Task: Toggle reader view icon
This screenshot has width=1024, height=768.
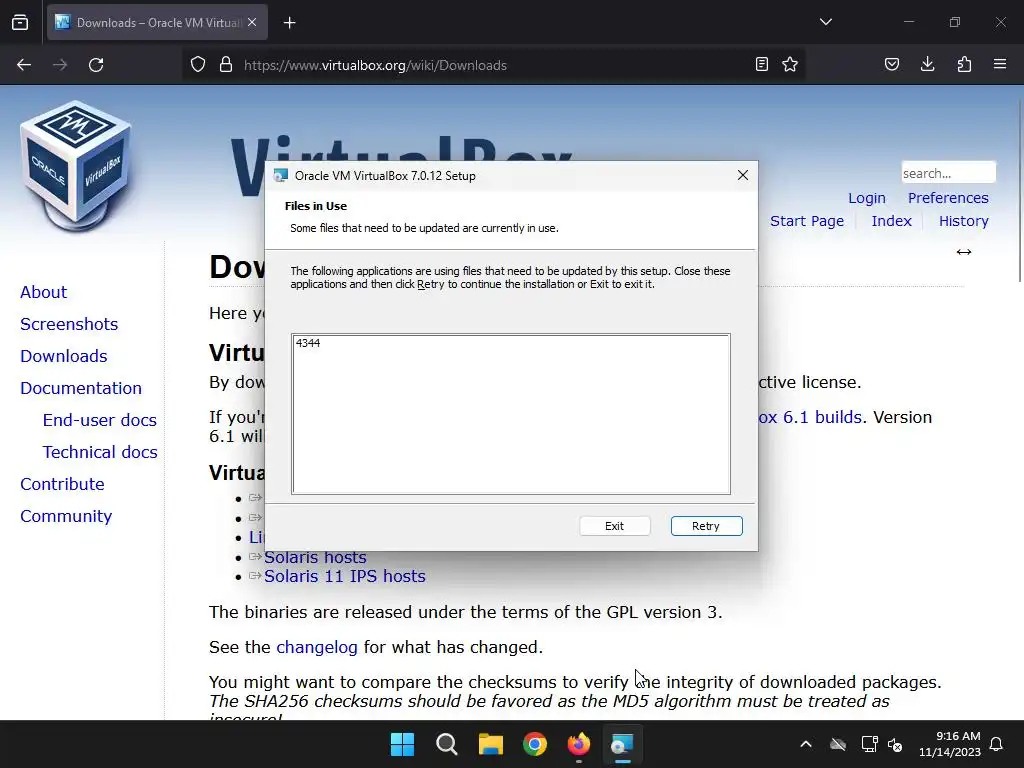Action: pyautogui.click(x=761, y=65)
